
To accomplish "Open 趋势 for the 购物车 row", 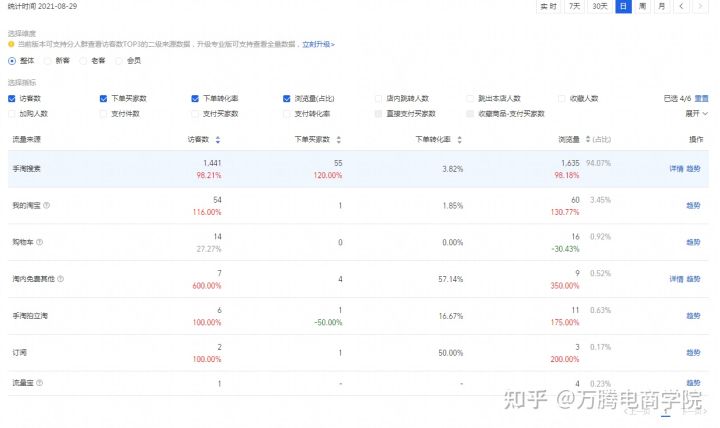I will click(693, 242).
